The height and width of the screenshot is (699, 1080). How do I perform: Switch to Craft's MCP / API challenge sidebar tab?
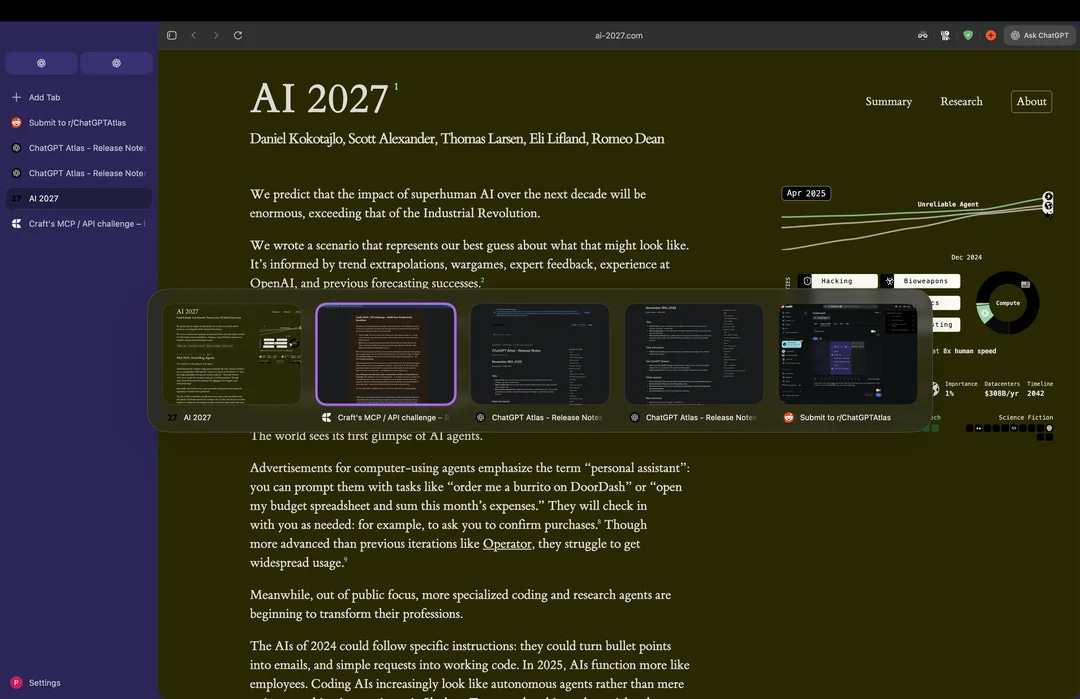[x=79, y=224]
